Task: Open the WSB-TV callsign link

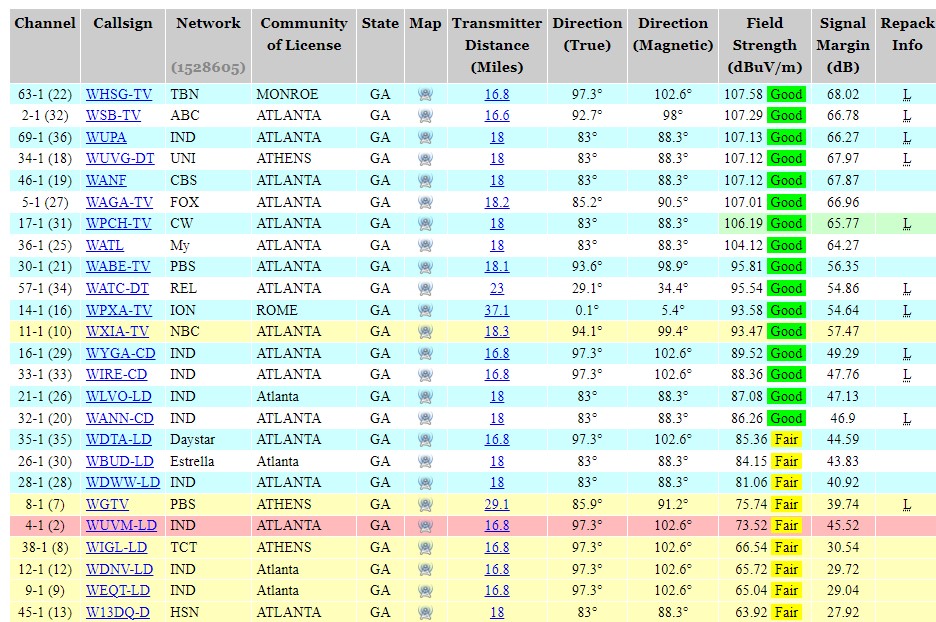Action: click(x=113, y=116)
